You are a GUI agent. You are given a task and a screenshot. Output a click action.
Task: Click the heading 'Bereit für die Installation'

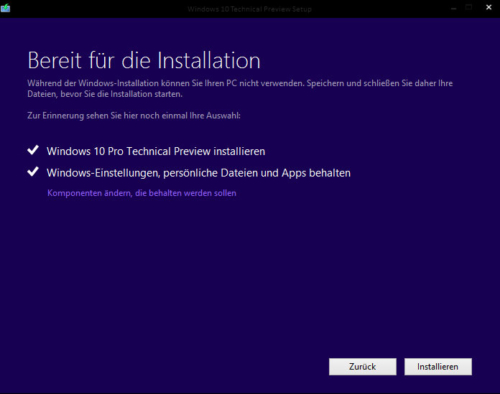144,60
